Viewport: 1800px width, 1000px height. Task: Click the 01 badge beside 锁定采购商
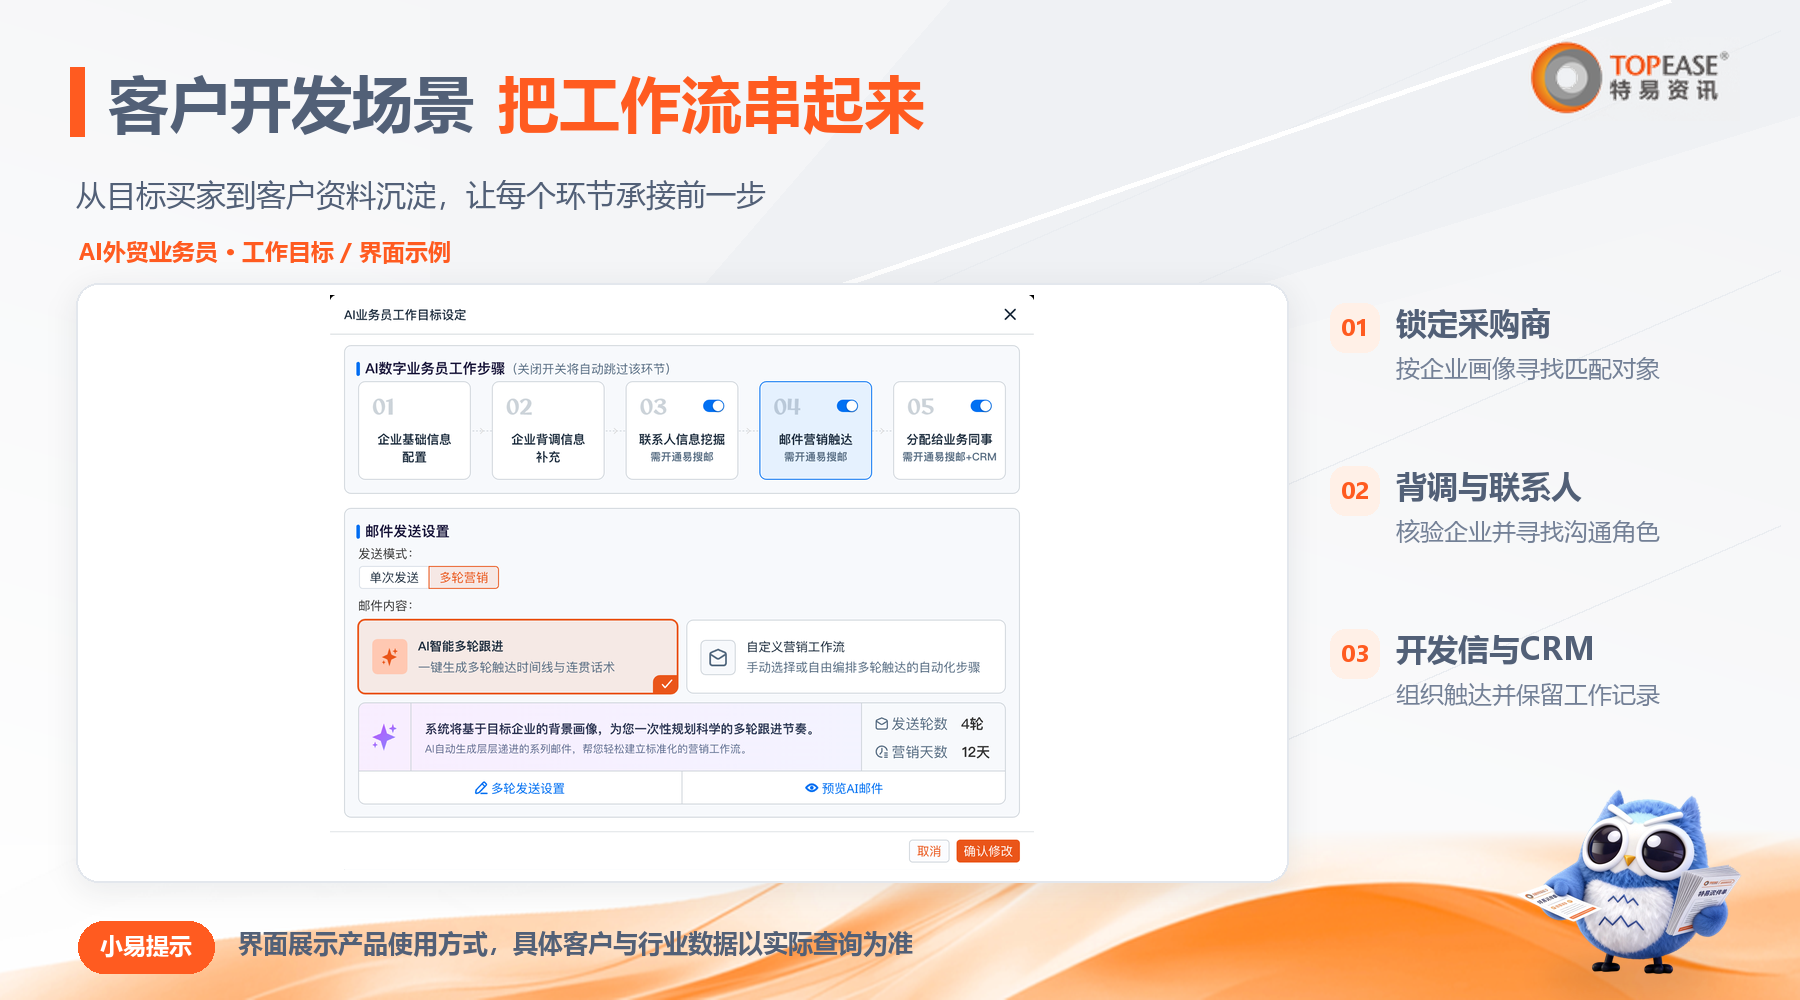point(1354,327)
